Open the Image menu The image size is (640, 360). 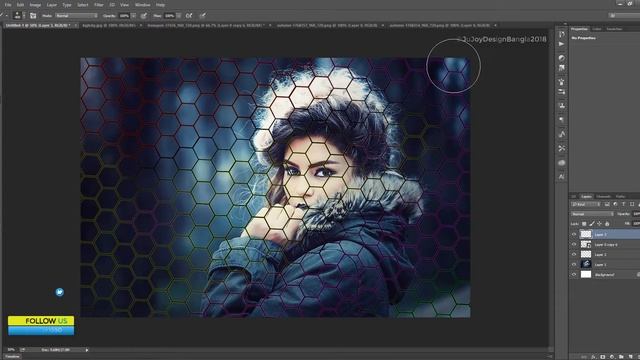[35, 5]
